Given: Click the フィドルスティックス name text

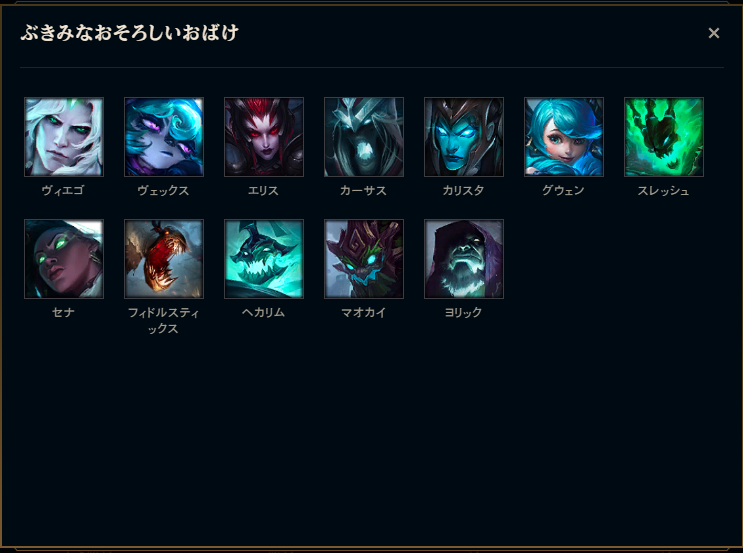Looking at the screenshot, I should coord(163,320).
